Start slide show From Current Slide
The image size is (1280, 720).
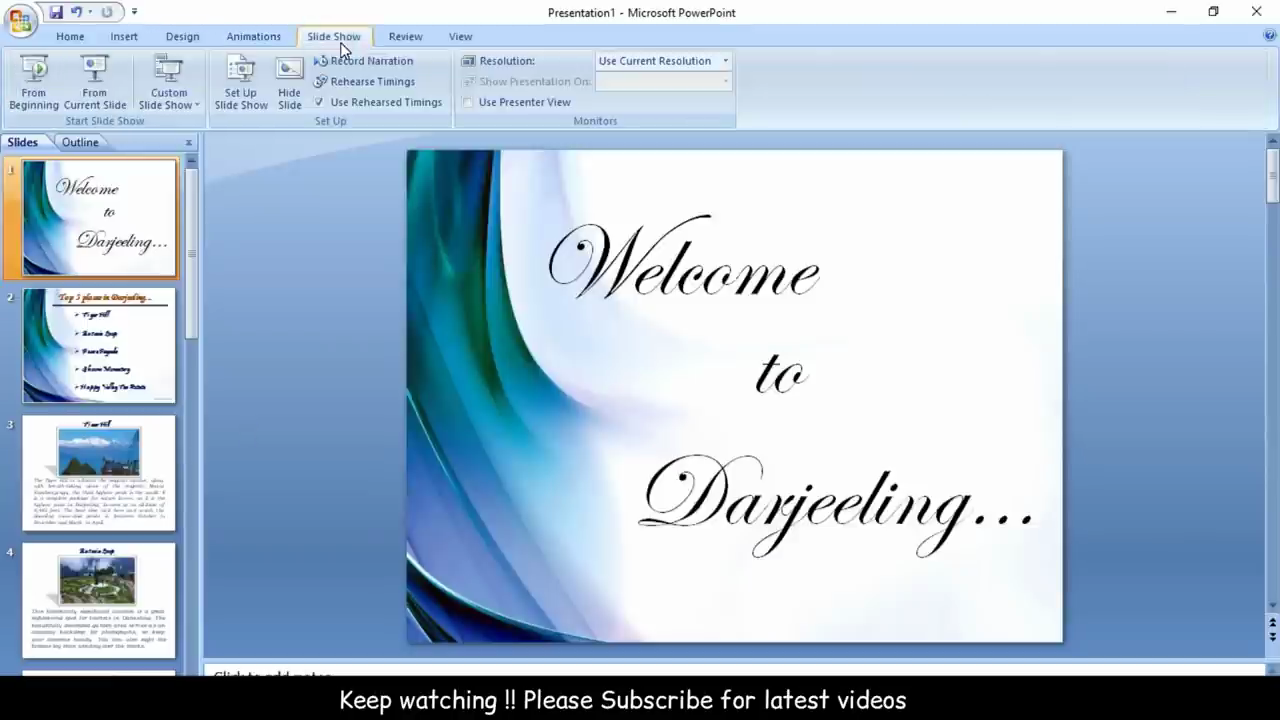coord(95,83)
